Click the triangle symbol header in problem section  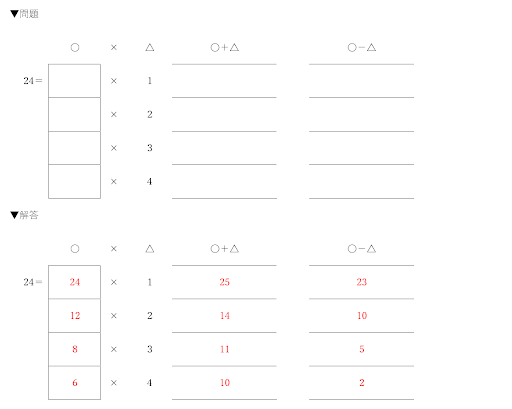(150, 48)
